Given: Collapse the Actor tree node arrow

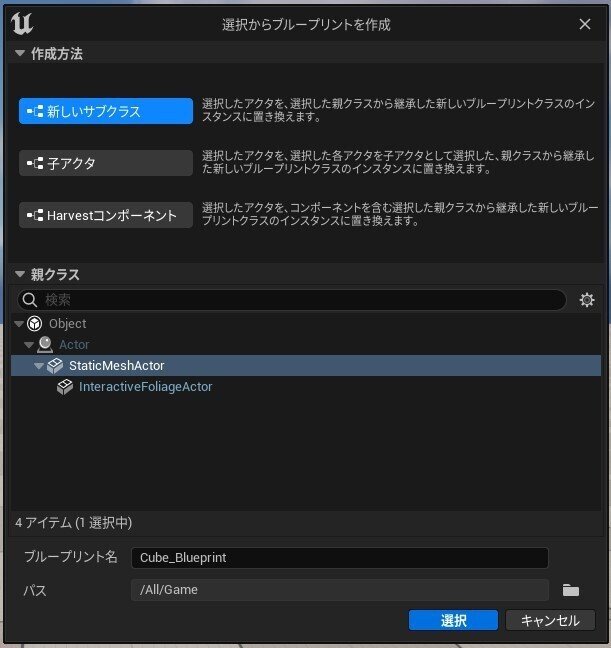Looking at the screenshot, I should tap(29, 345).
